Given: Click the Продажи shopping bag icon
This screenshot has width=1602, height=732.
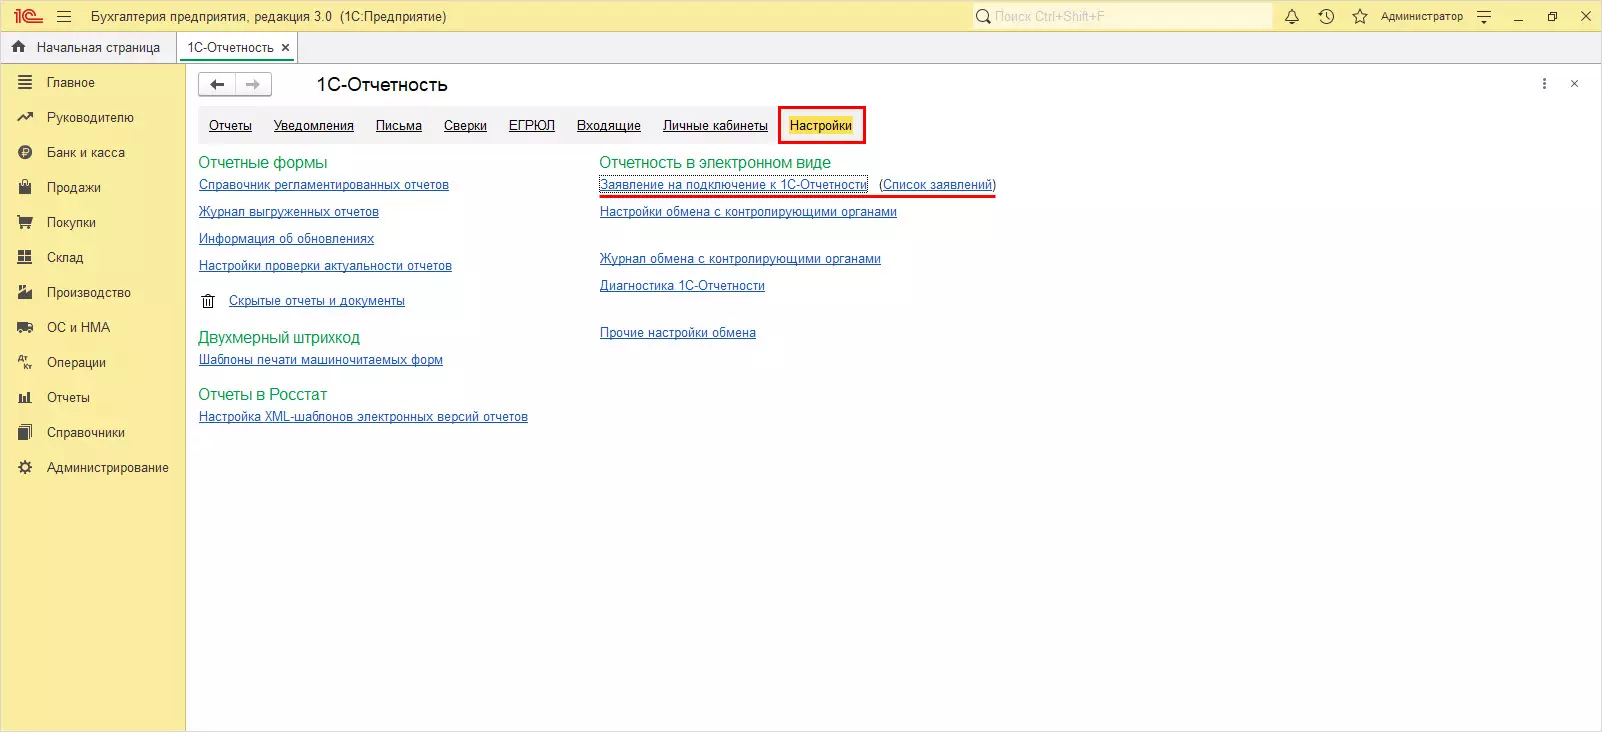Looking at the screenshot, I should [25, 187].
